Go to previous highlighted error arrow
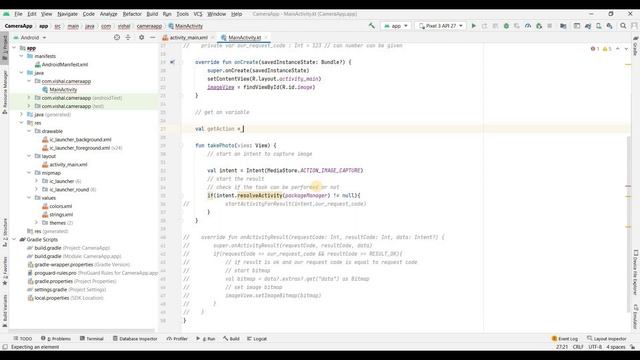Screen dimensions: 640x360 [x=618, y=49]
